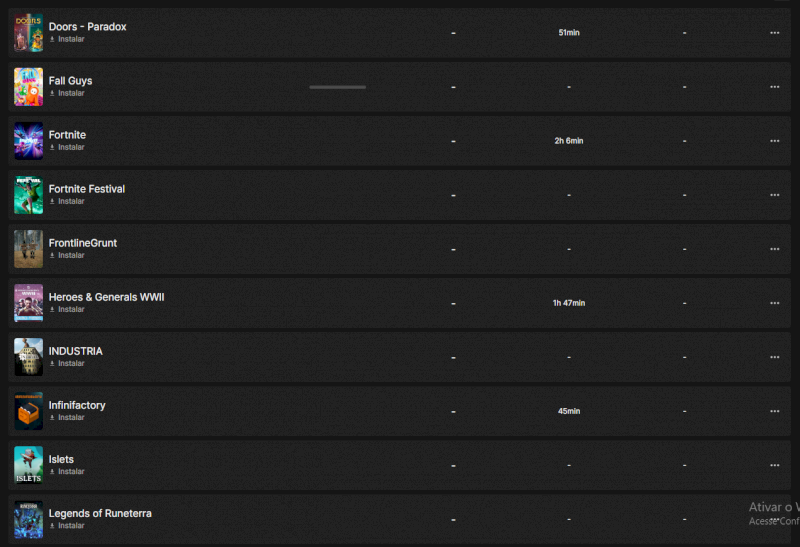Open the Heroes & Generals WWII options menu

click(x=774, y=303)
